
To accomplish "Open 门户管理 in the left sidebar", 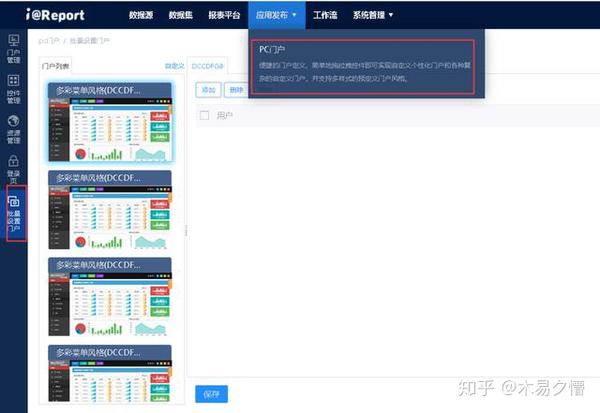I will (x=13, y=49).
